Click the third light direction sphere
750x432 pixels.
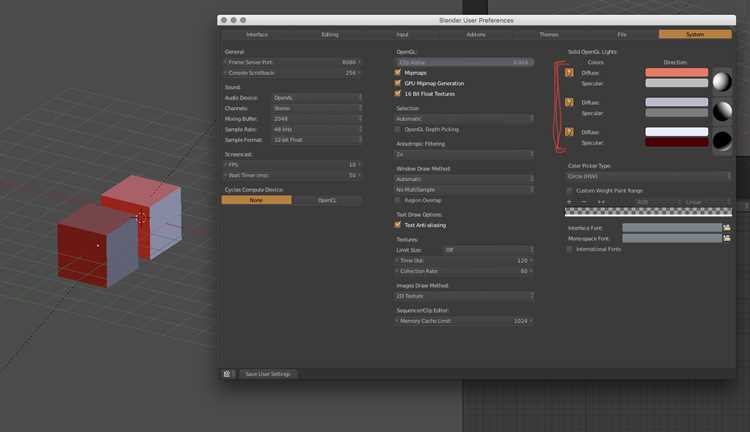coord(722,141)
